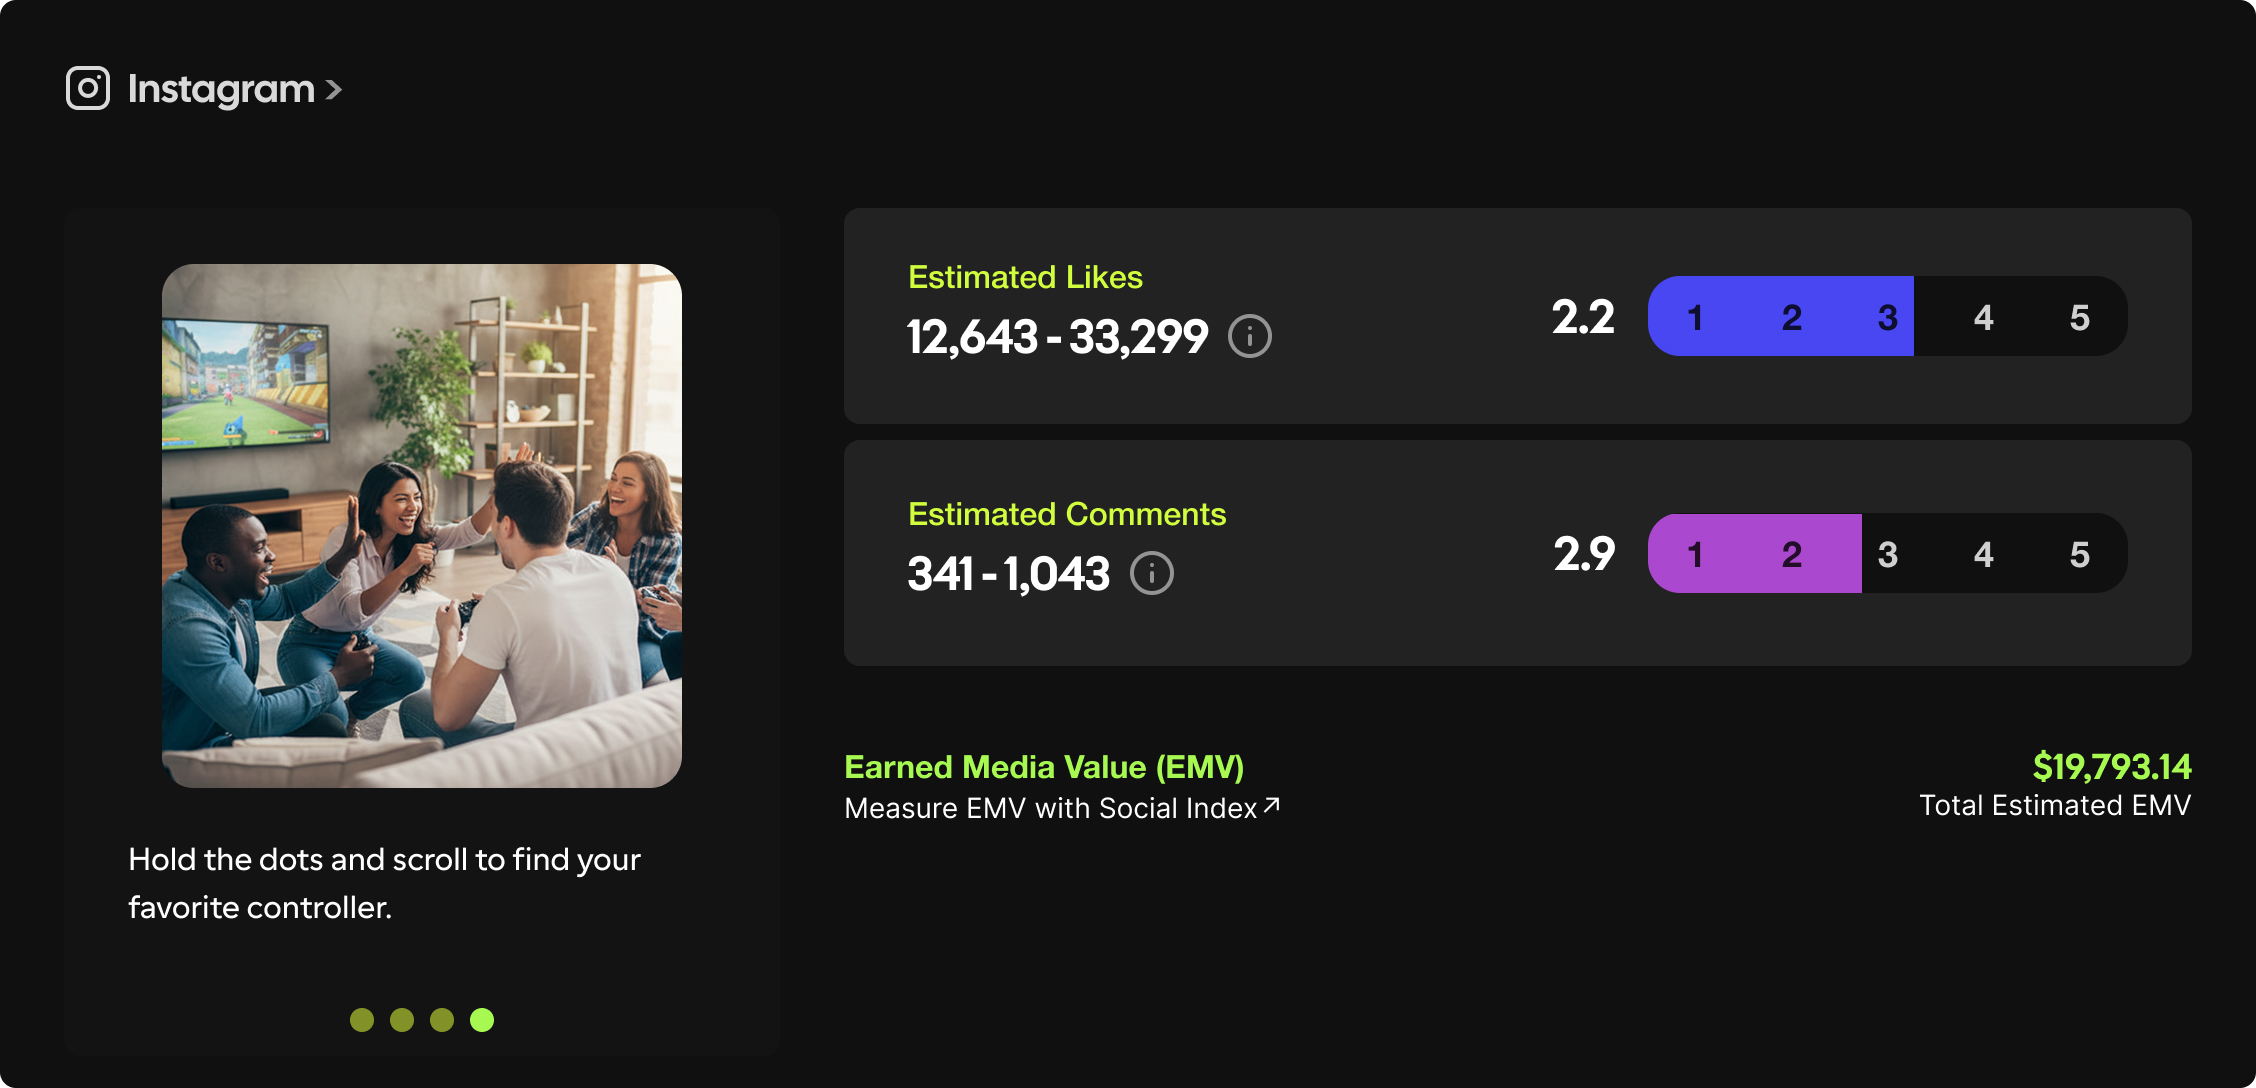Select the first carousel dot

pyautogui.click(x=362, y=1019)
